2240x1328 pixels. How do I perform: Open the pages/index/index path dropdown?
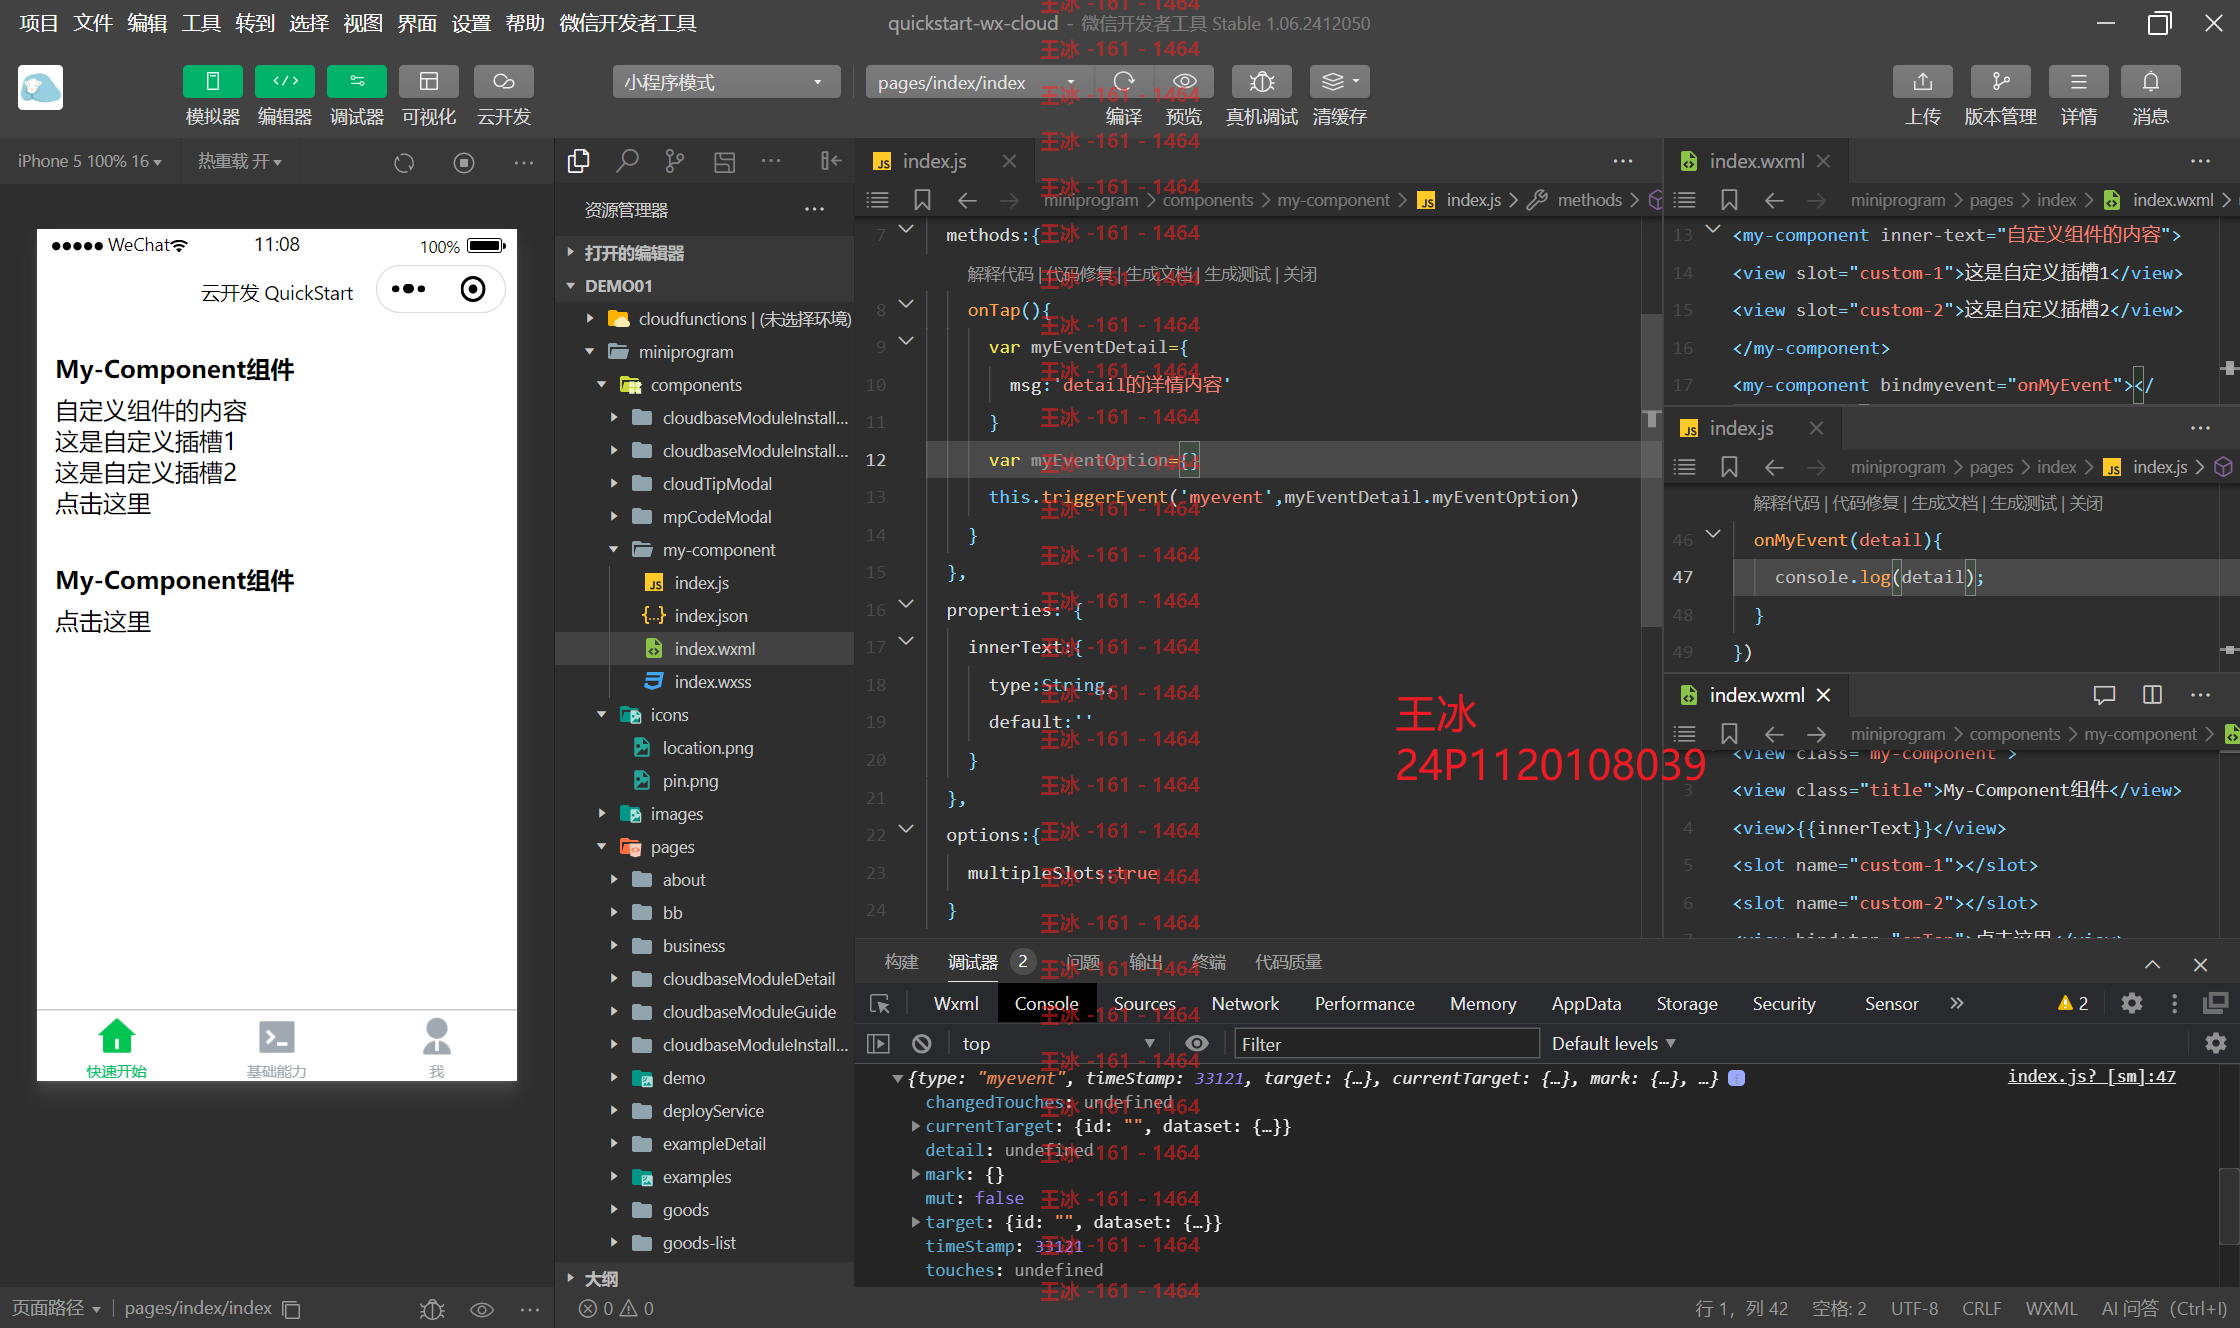978,82
